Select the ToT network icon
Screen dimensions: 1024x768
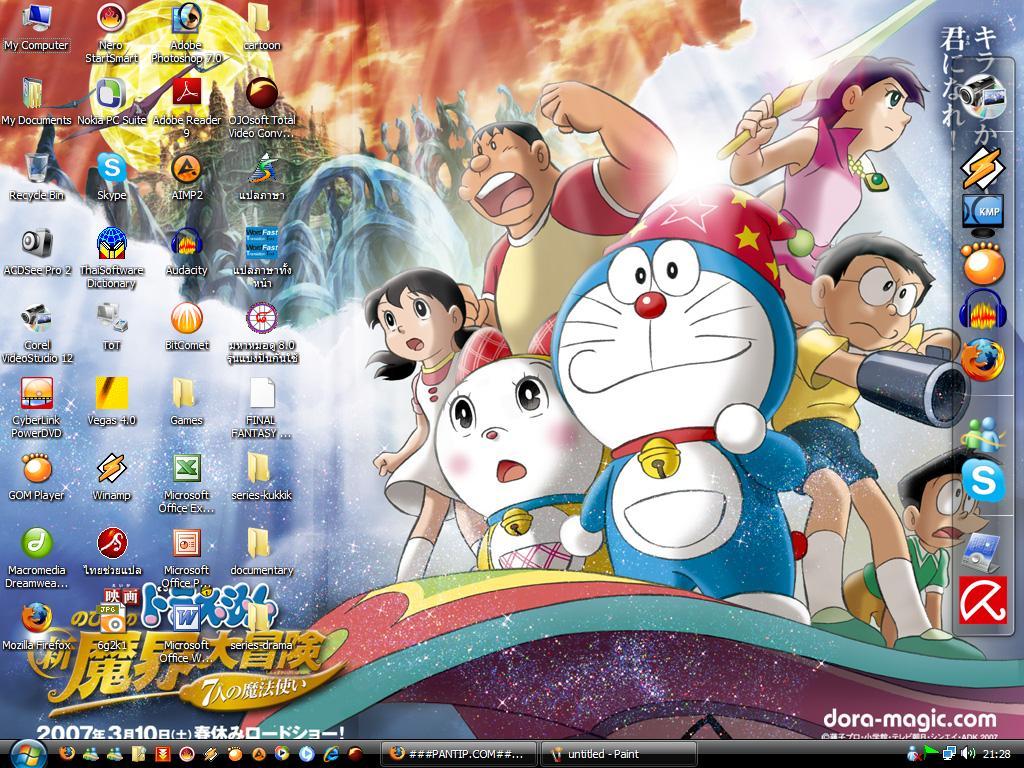(x=112, y=327)
